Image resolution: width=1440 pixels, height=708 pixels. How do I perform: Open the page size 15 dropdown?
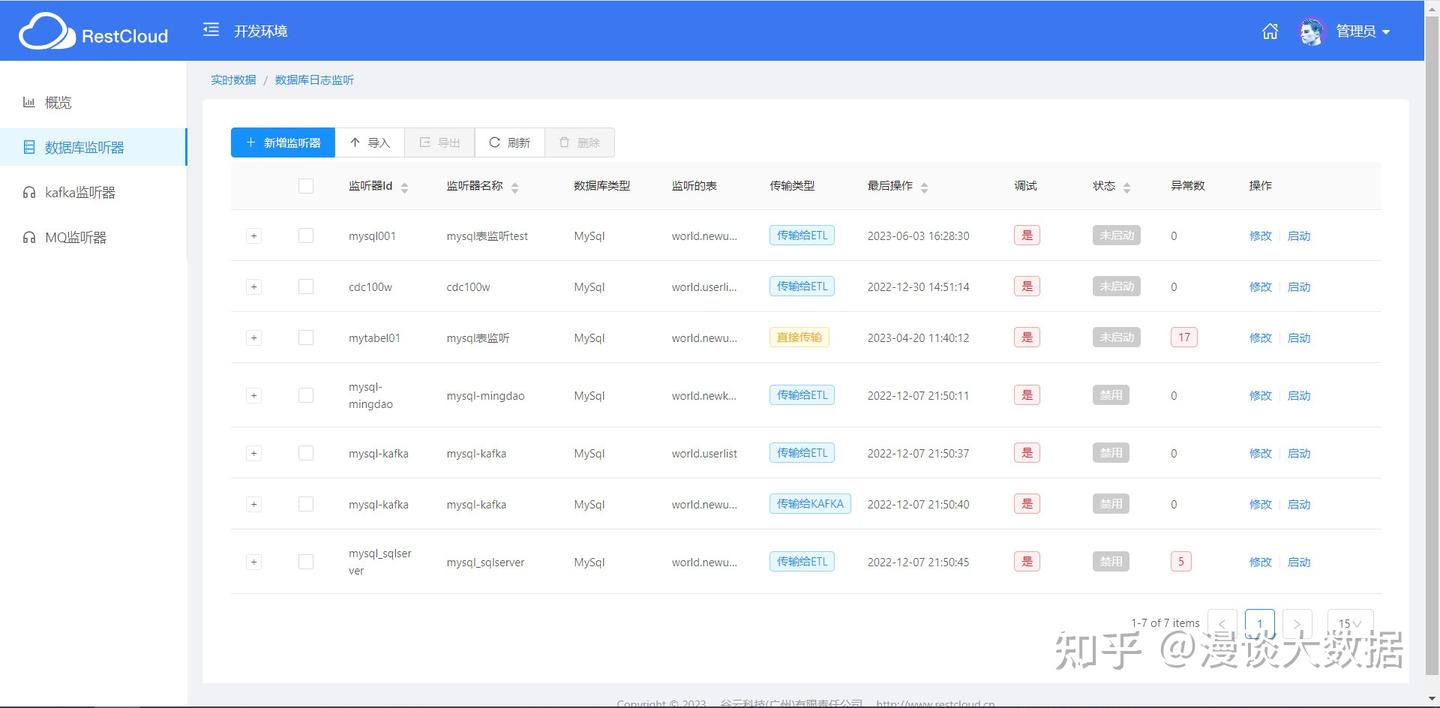pyautogui.click(x=1350, y=624)
